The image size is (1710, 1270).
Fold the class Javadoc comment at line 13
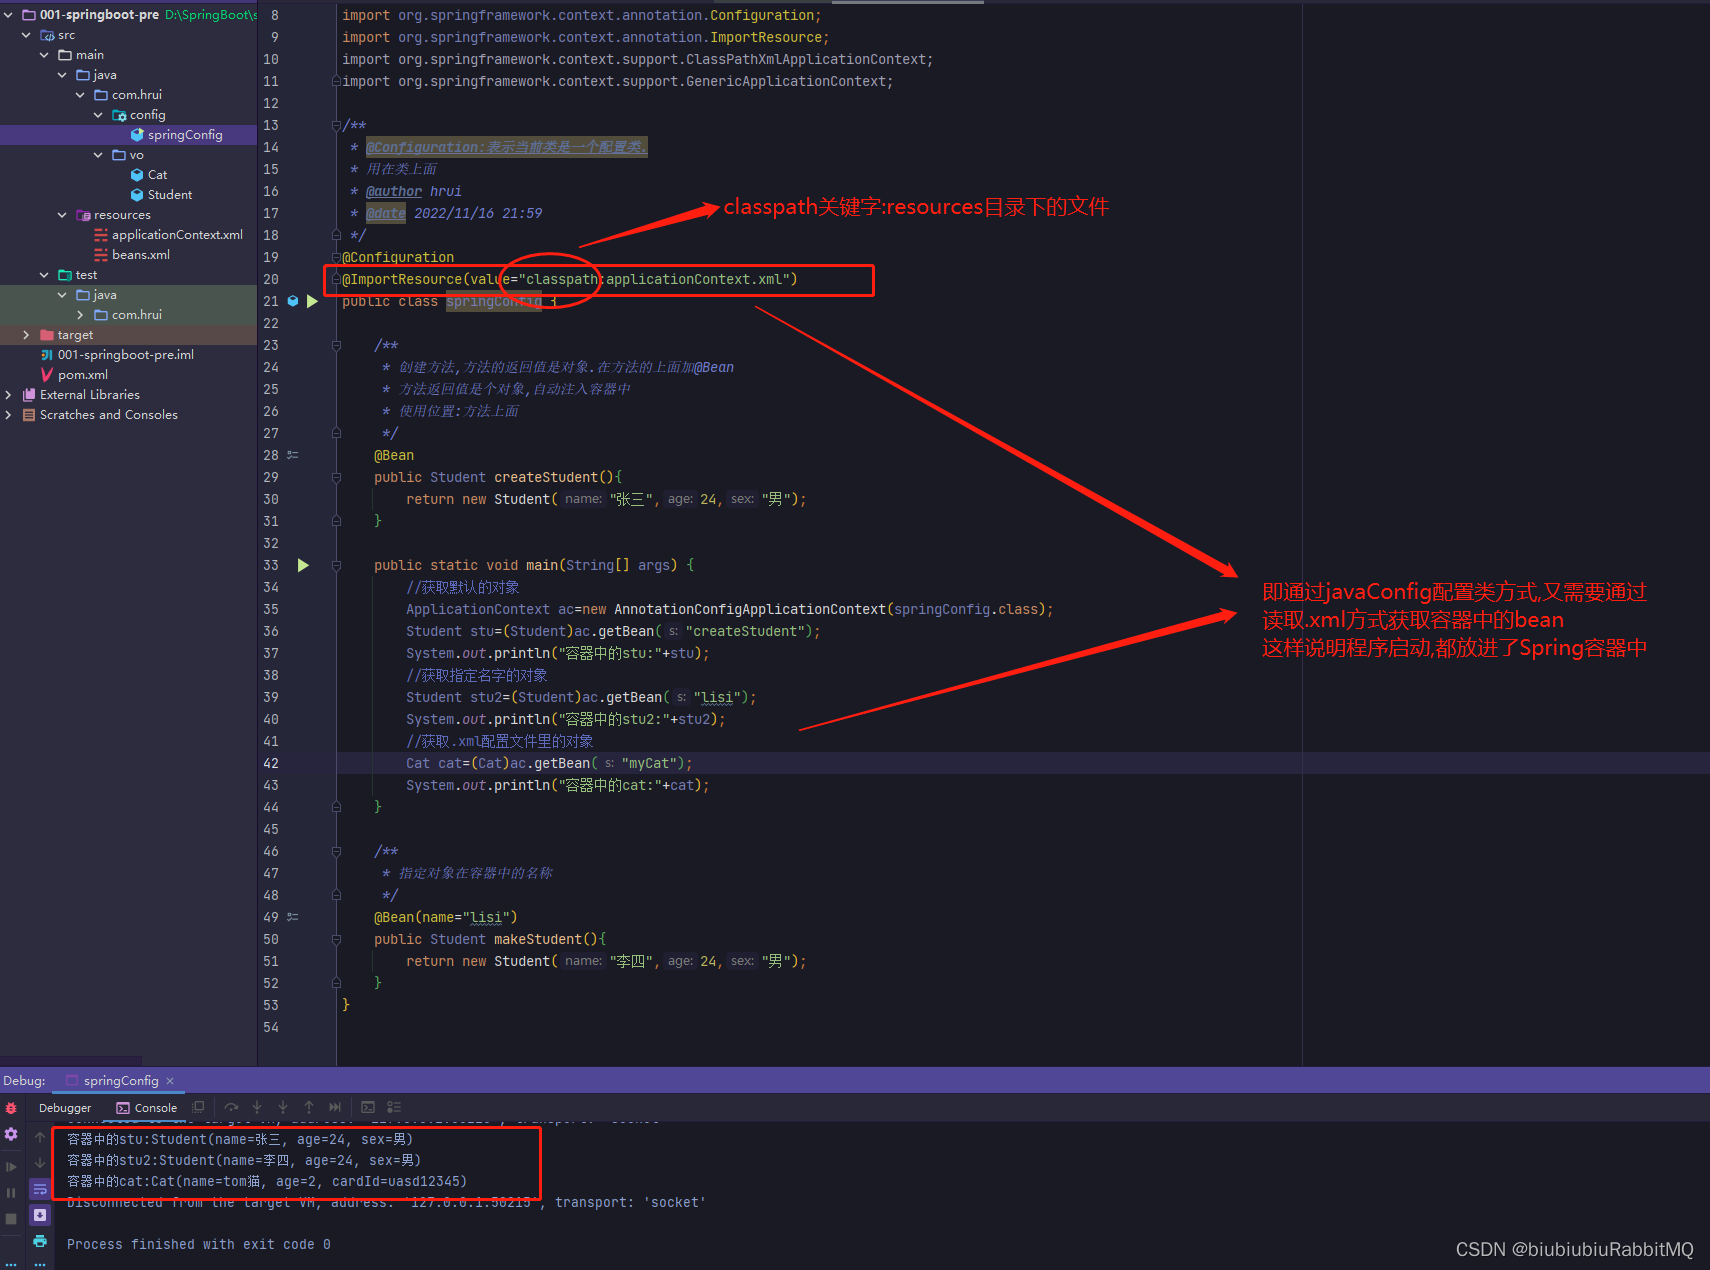(x=336, y=125)
